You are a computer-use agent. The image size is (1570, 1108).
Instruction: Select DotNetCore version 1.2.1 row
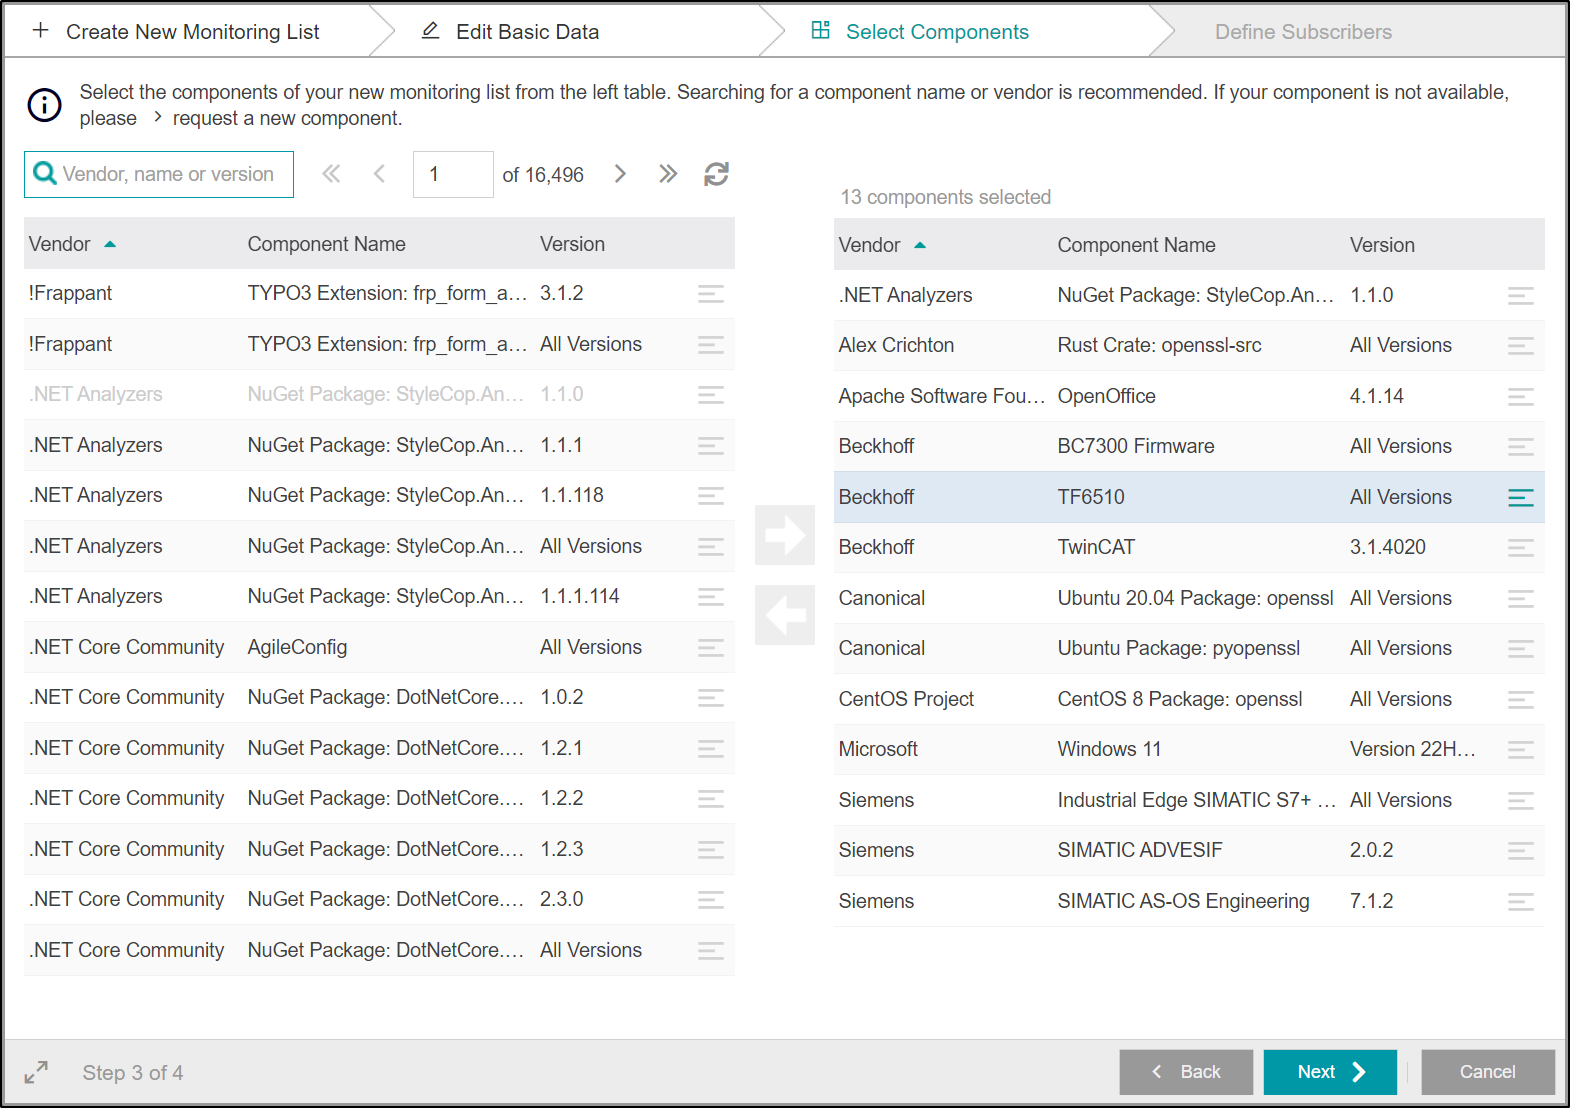(x=379, y=748)
